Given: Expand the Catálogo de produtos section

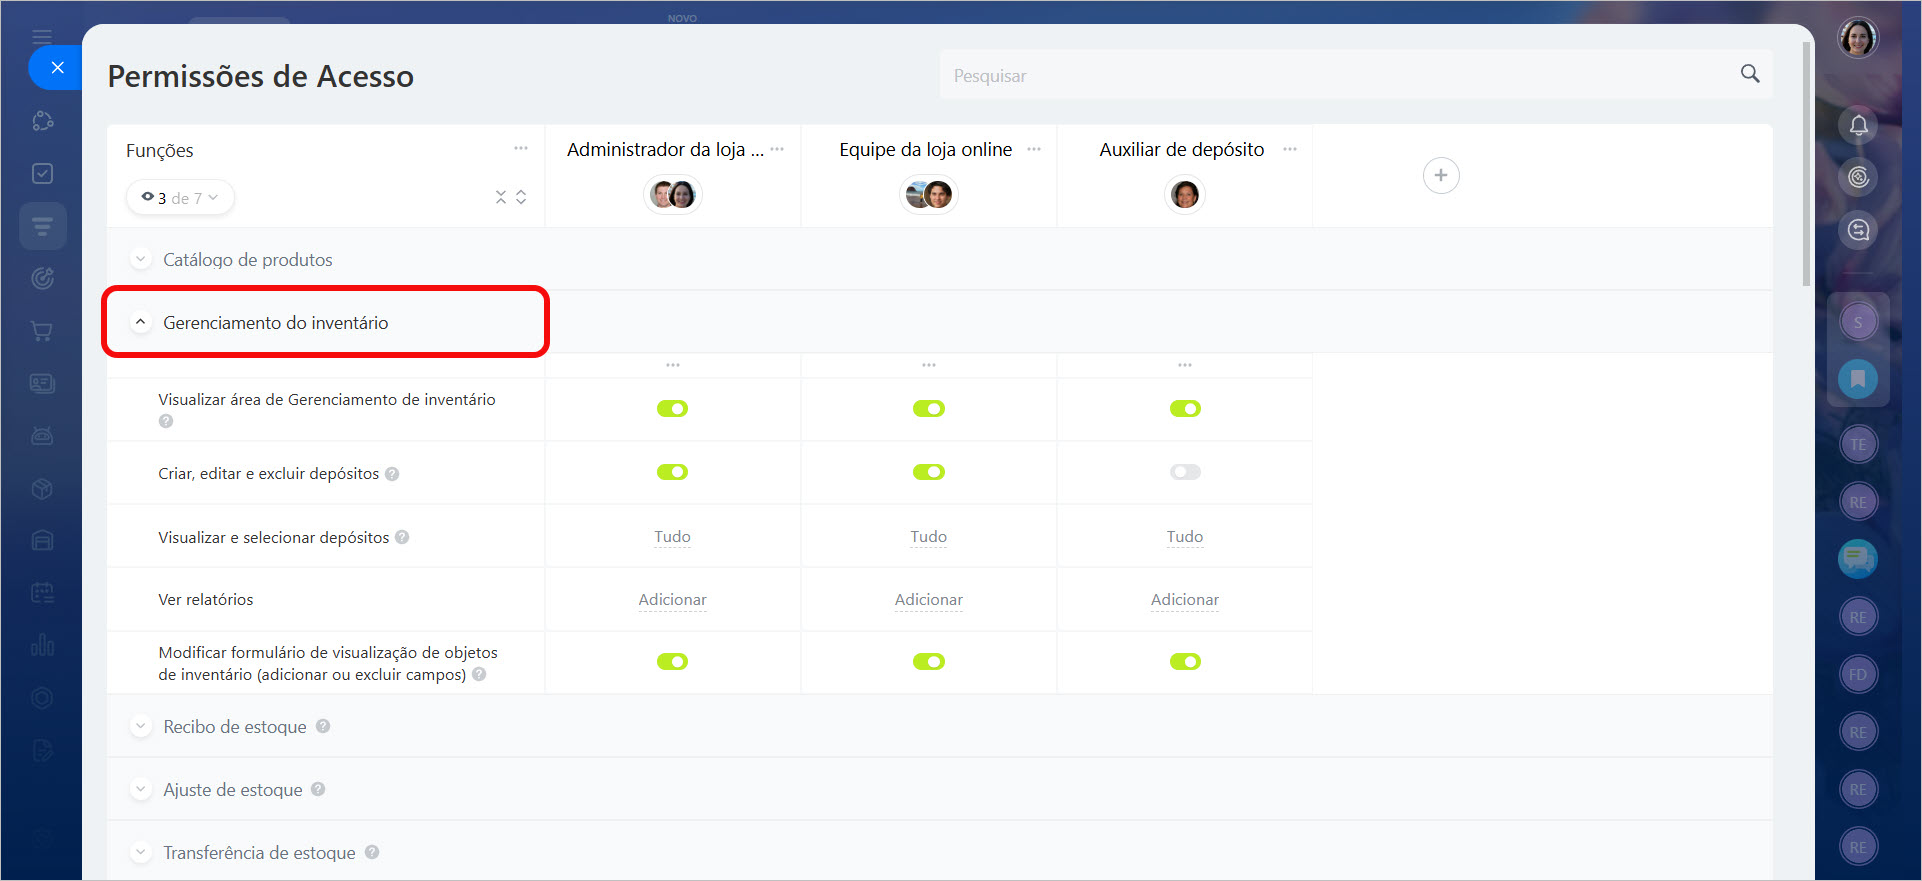Looking at the screenshot, I should pos(141,259).
